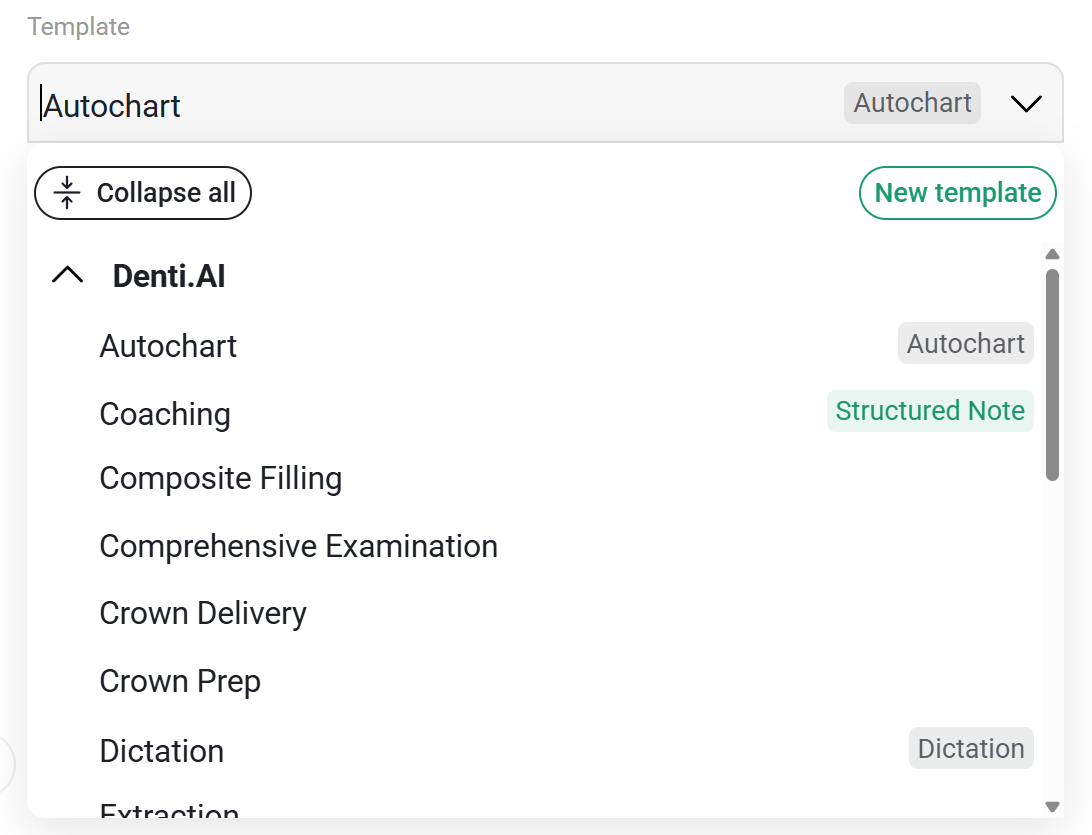Select the Dictation template
1092x835 pixels.
534,750
